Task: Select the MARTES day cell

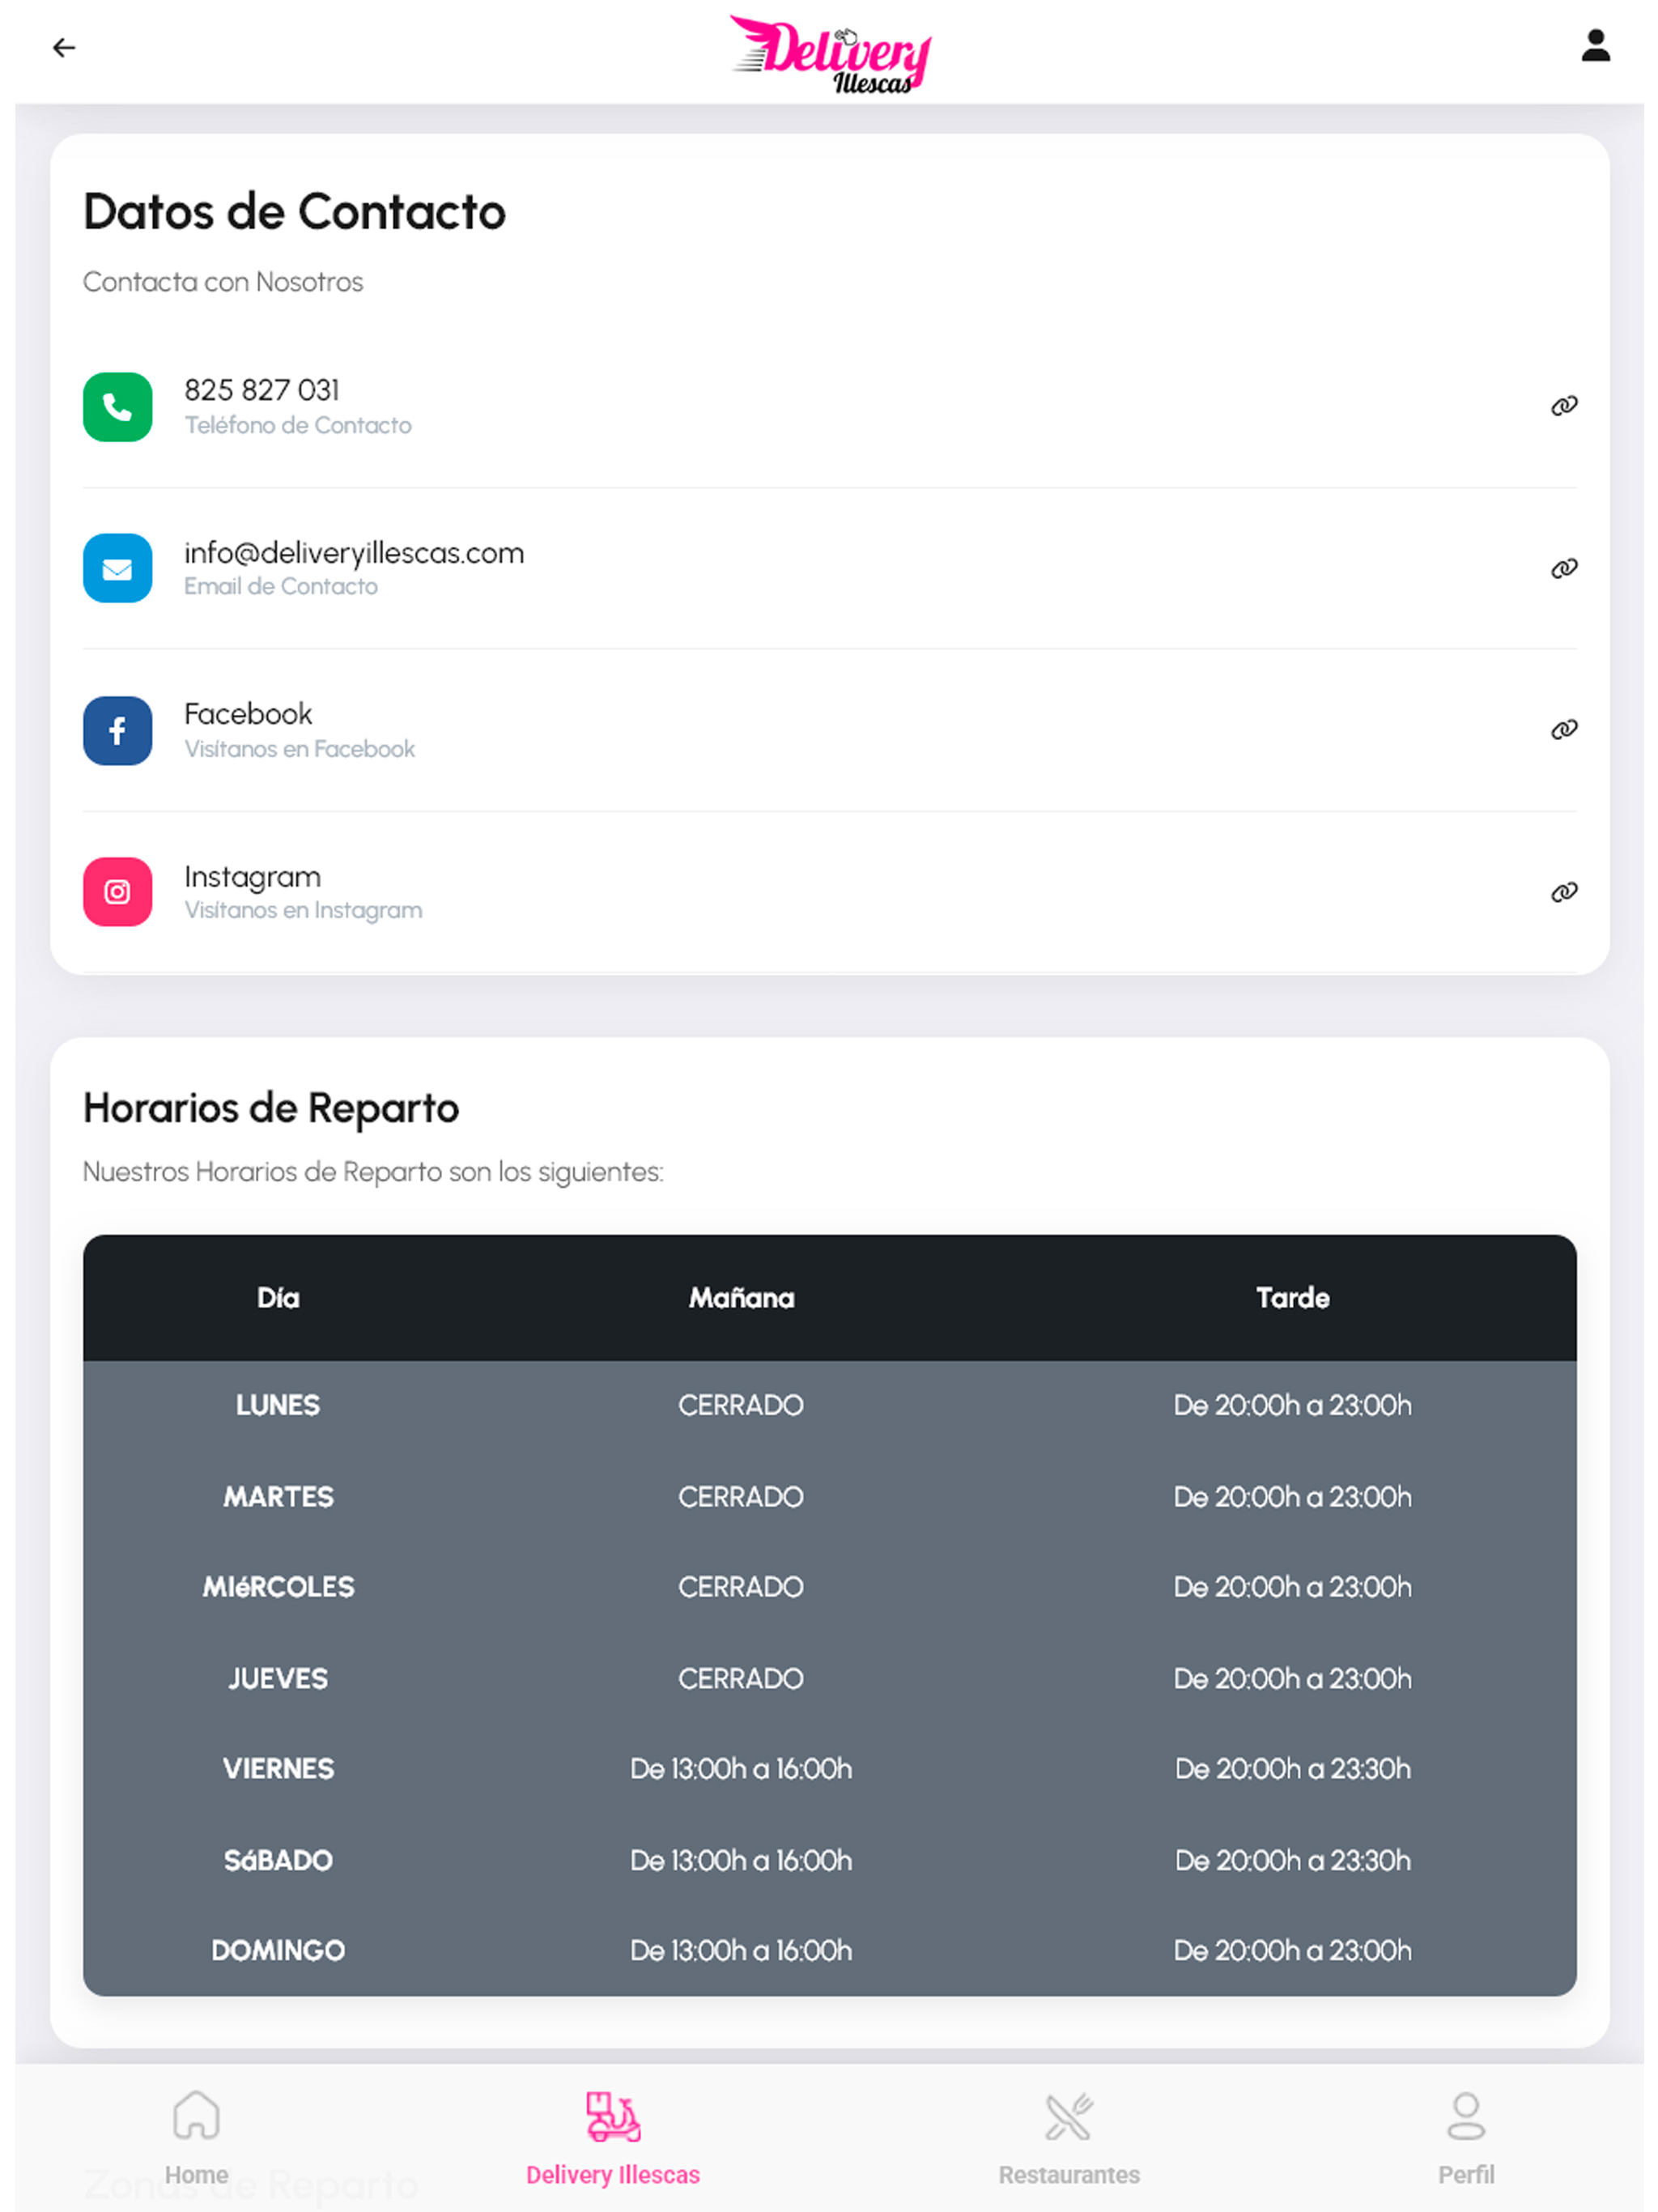Action: [278, 1497]
